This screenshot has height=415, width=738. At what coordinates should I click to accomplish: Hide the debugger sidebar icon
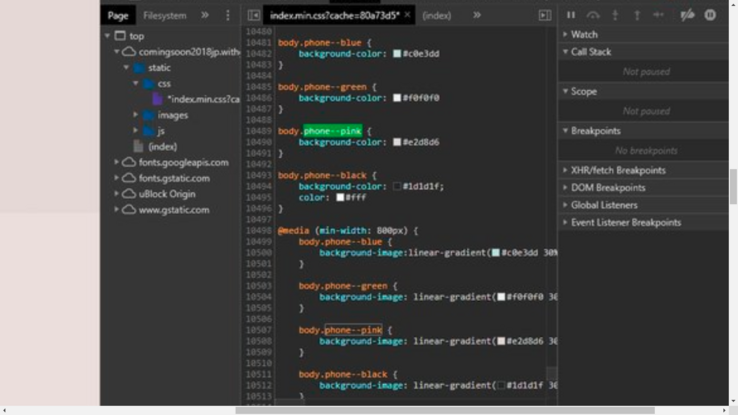pyautogui.click(x=545, y=15)
